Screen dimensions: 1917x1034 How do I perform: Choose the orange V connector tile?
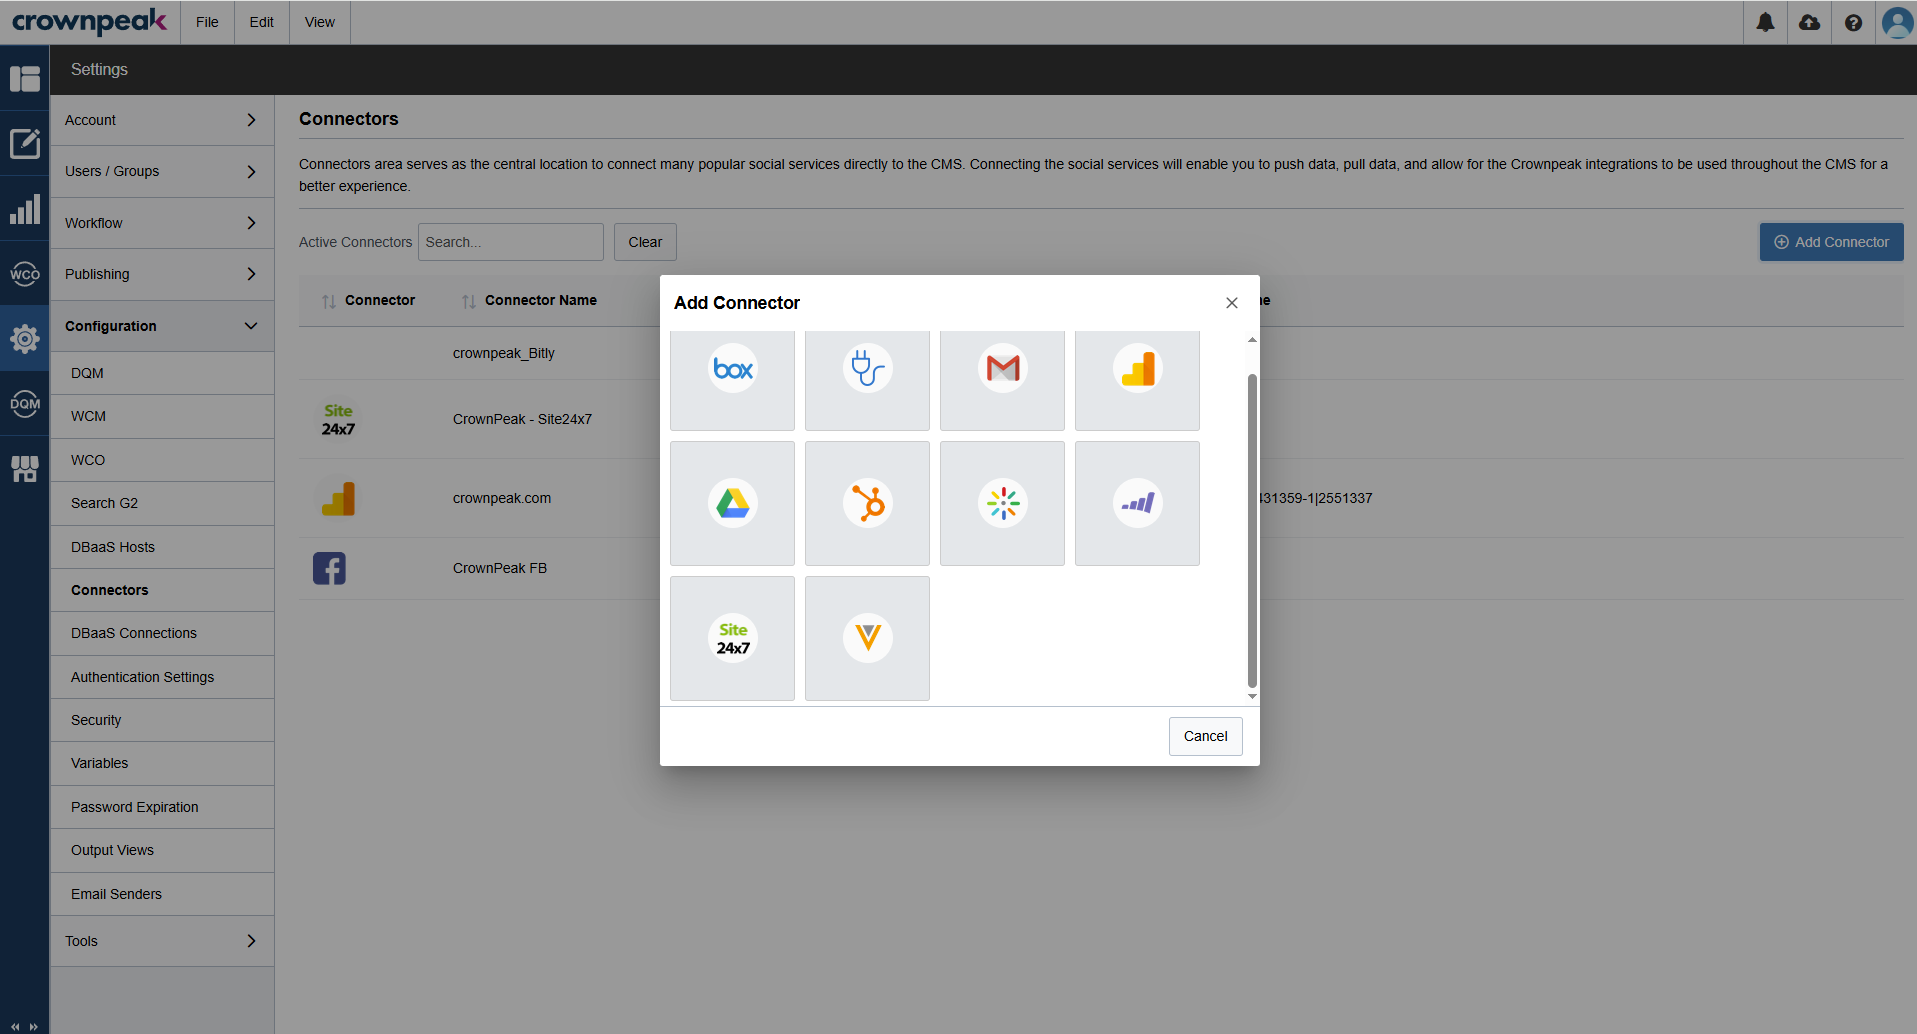tap(867, 638)
